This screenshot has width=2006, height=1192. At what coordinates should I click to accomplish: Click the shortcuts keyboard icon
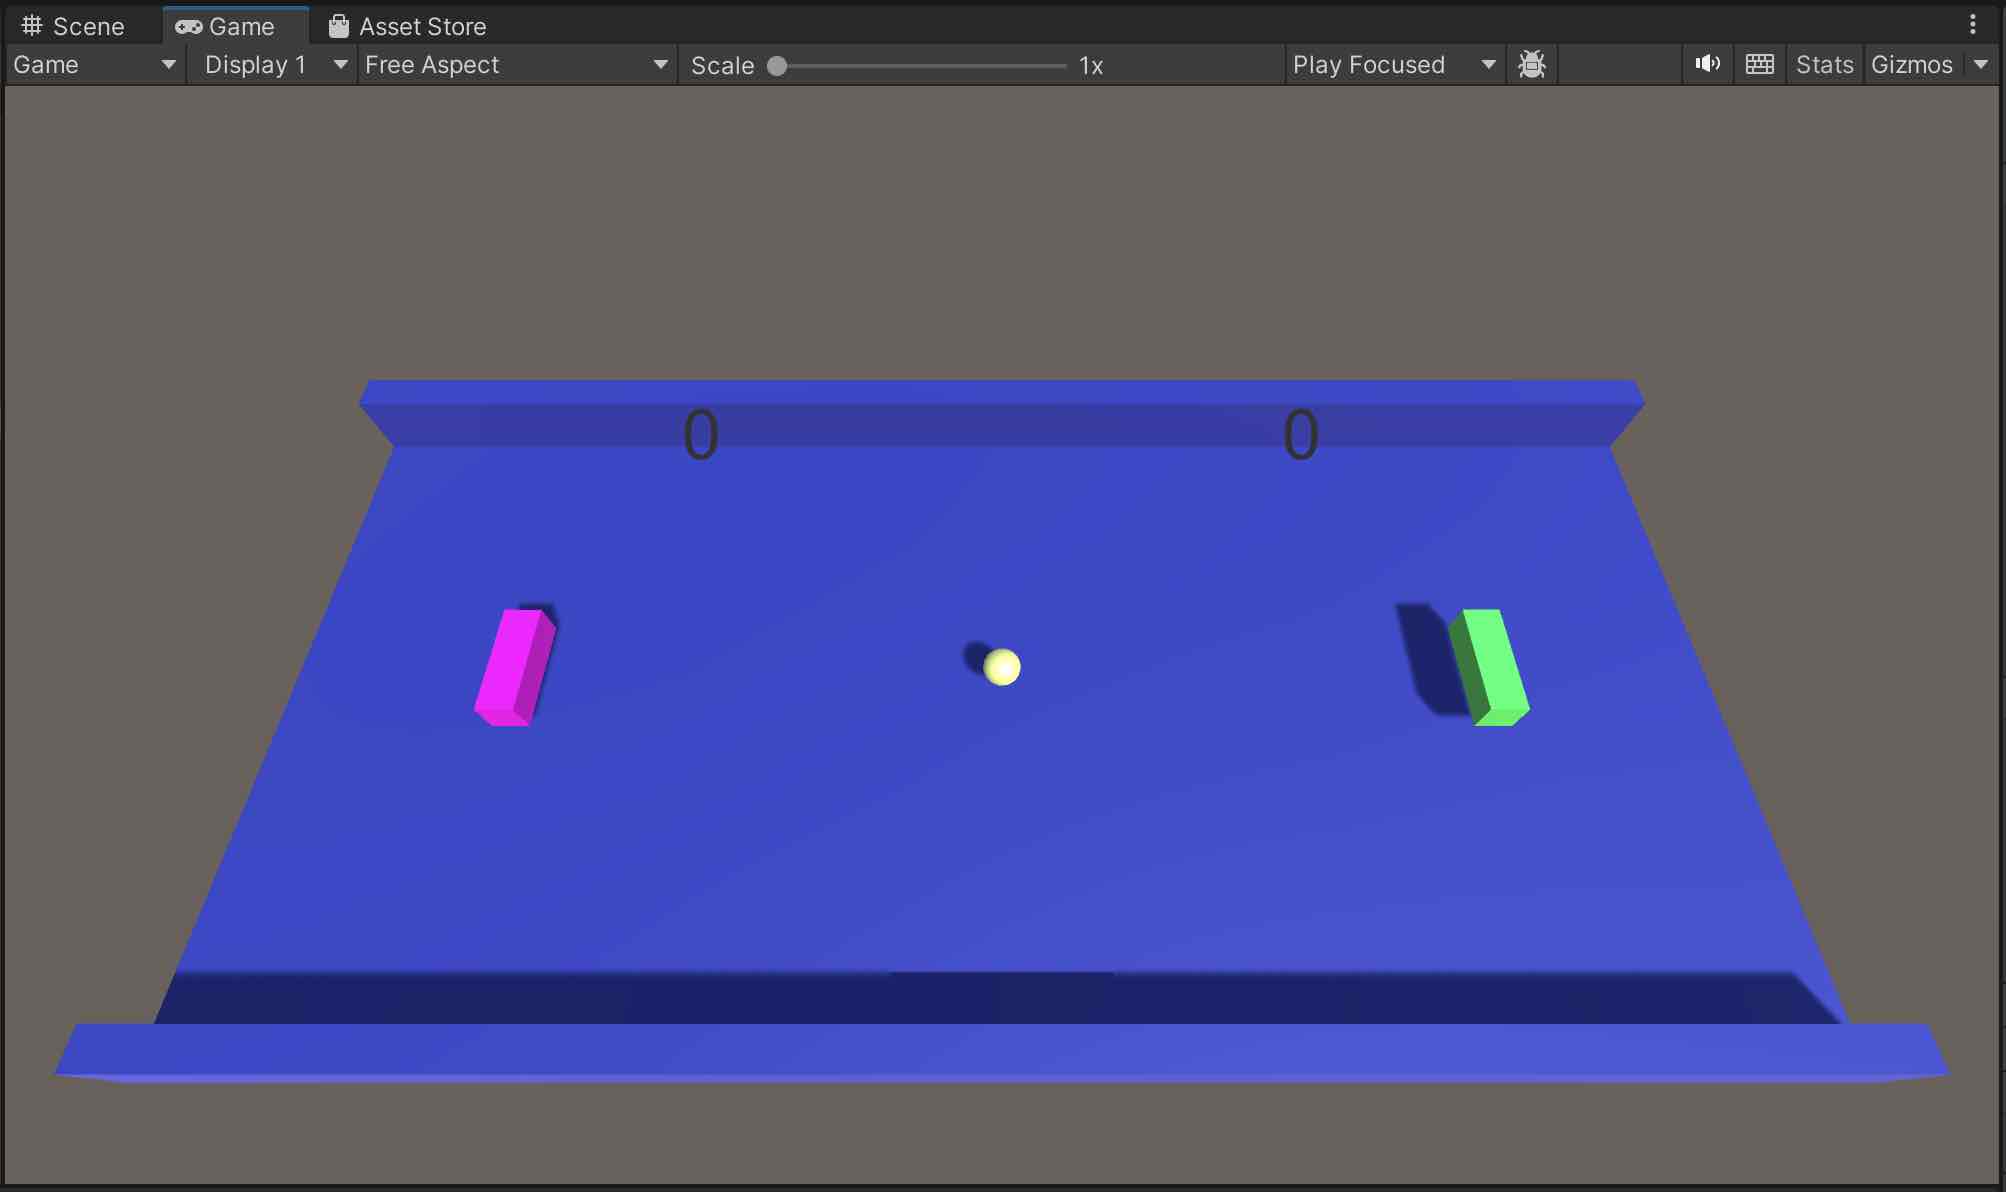pos(1759,65)
